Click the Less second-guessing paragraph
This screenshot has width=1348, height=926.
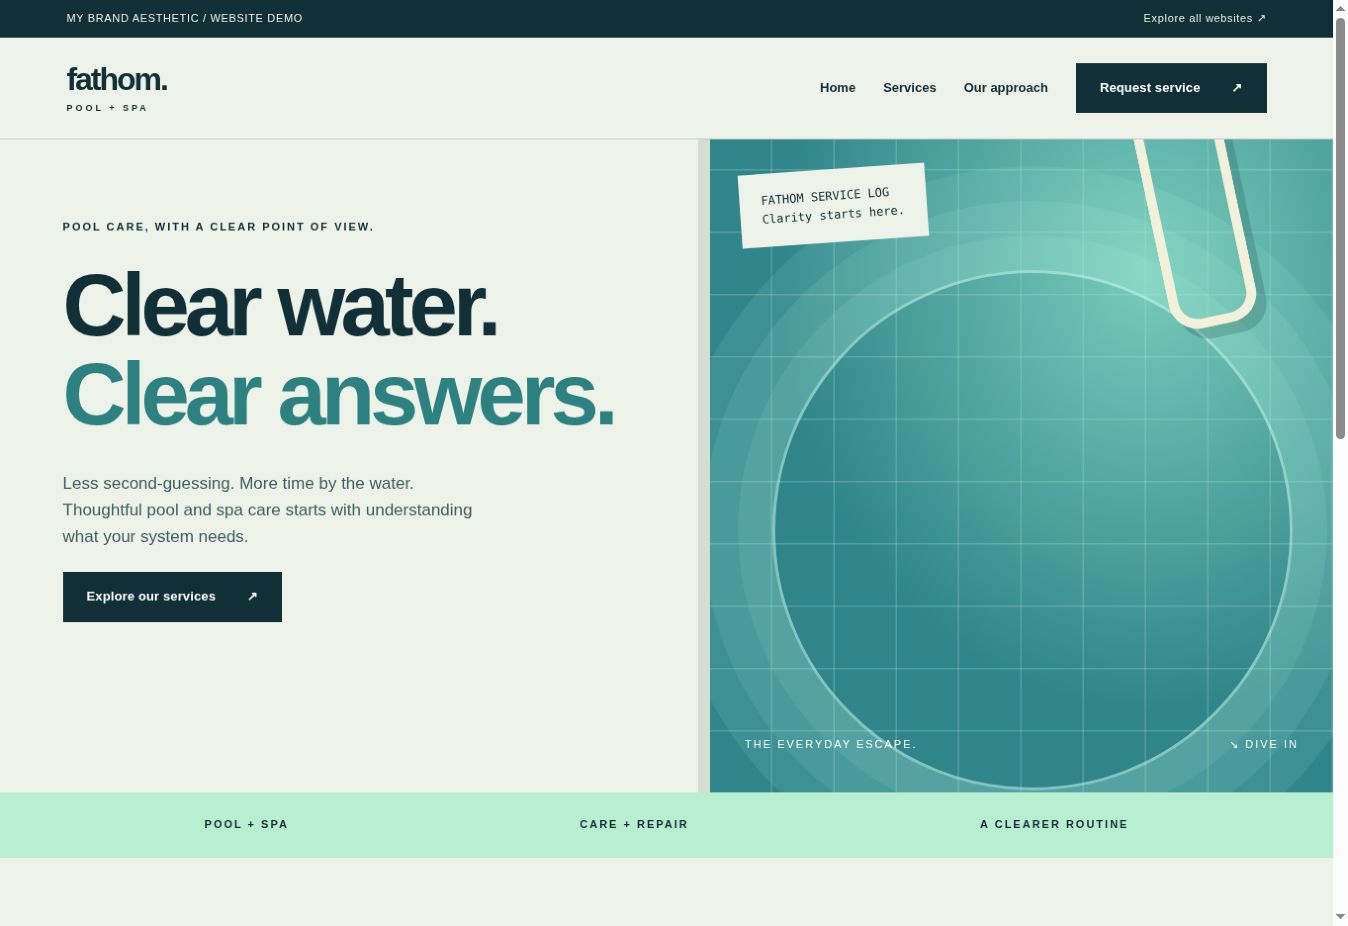tap(267, 510)
